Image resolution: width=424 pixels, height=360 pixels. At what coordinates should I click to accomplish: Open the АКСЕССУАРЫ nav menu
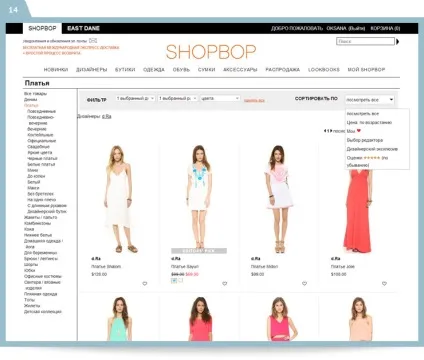pos(240,70)
